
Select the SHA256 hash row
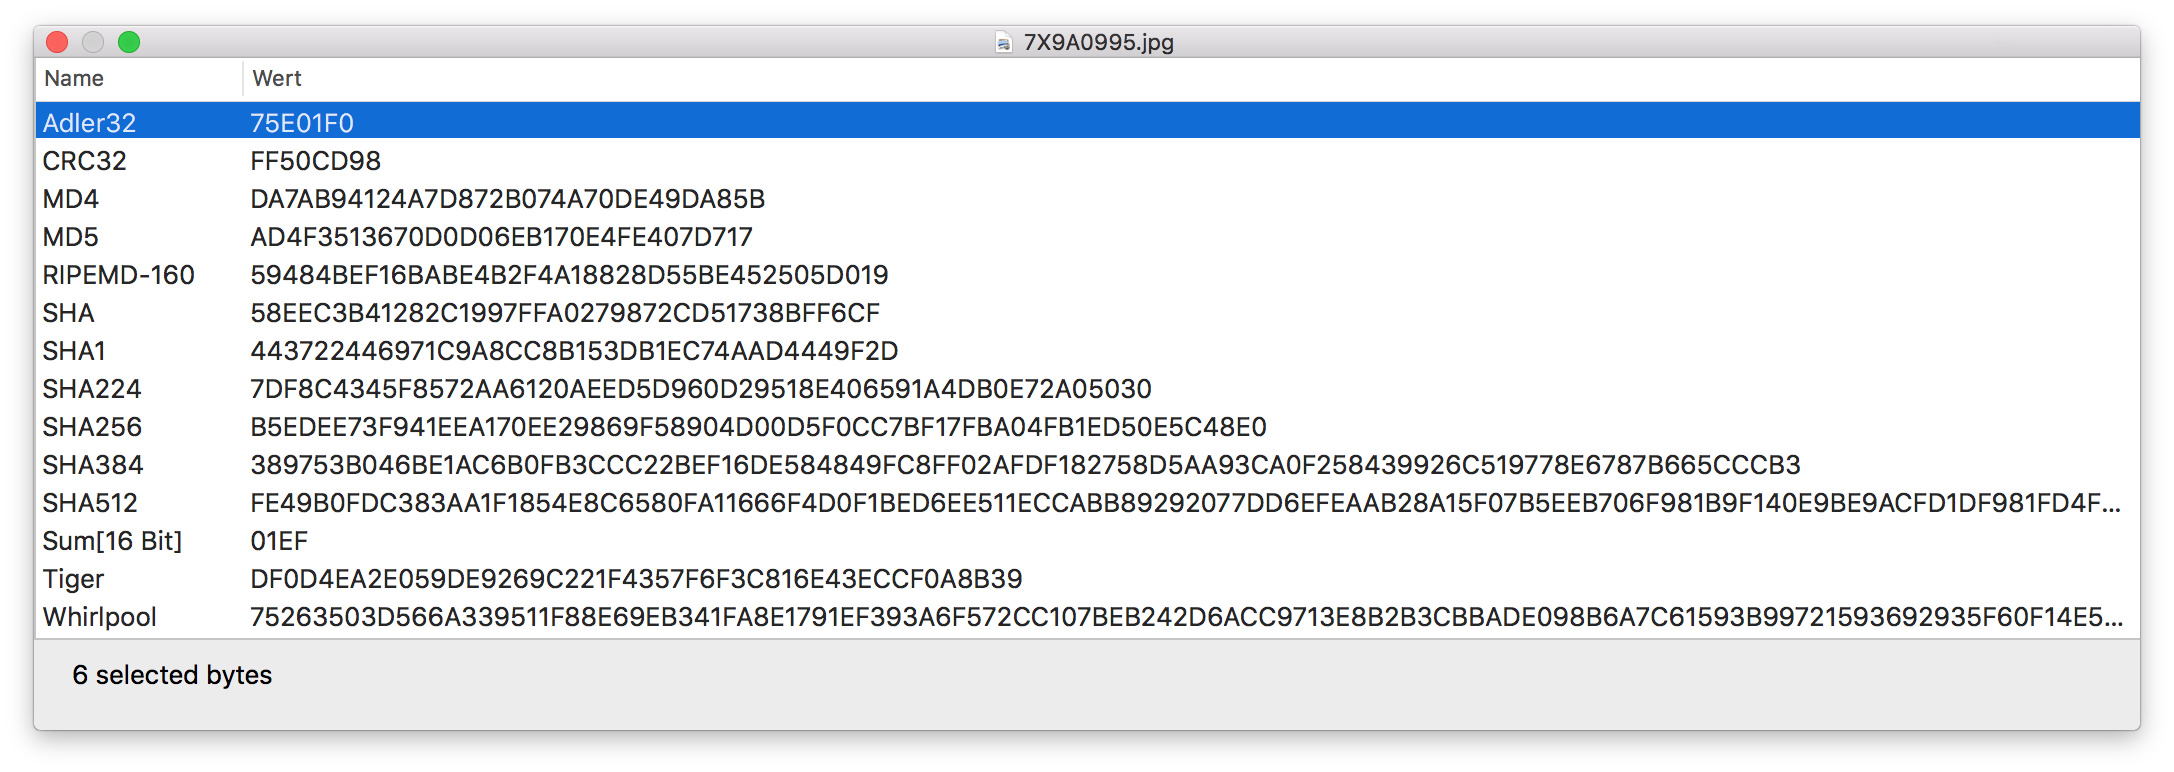pos(92,427)
